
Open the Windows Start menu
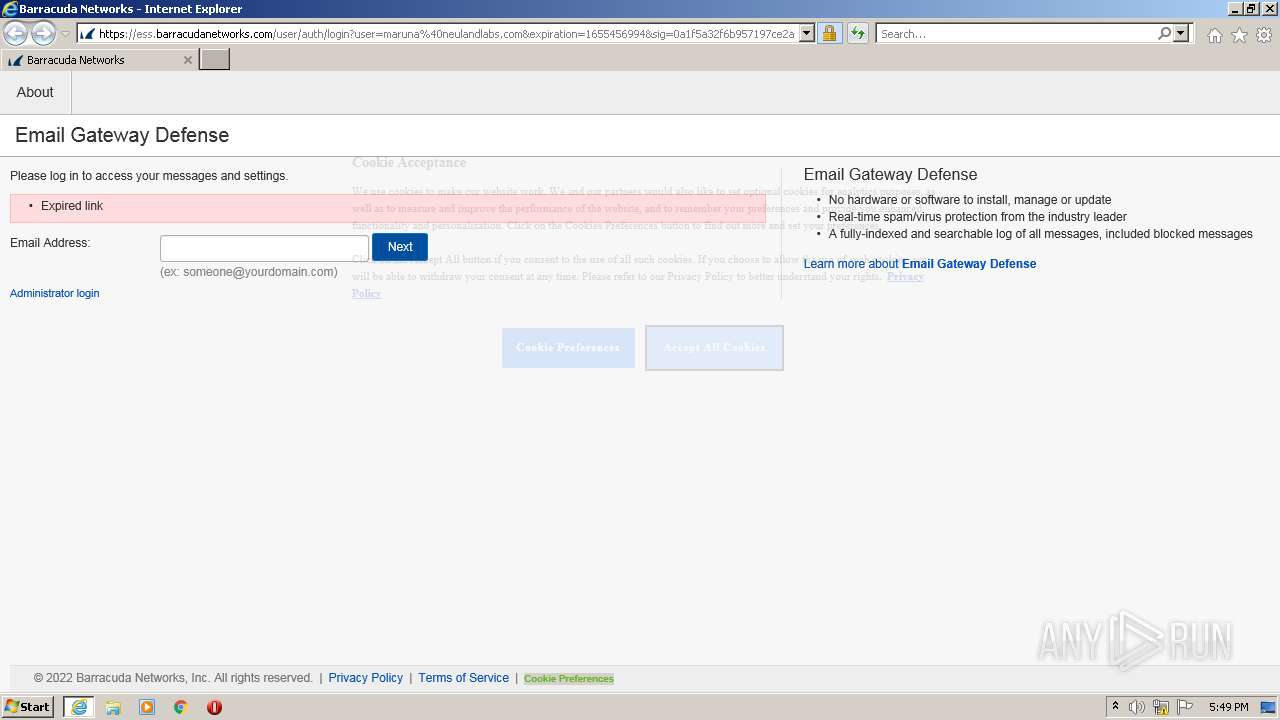click(x=27, y=707)
